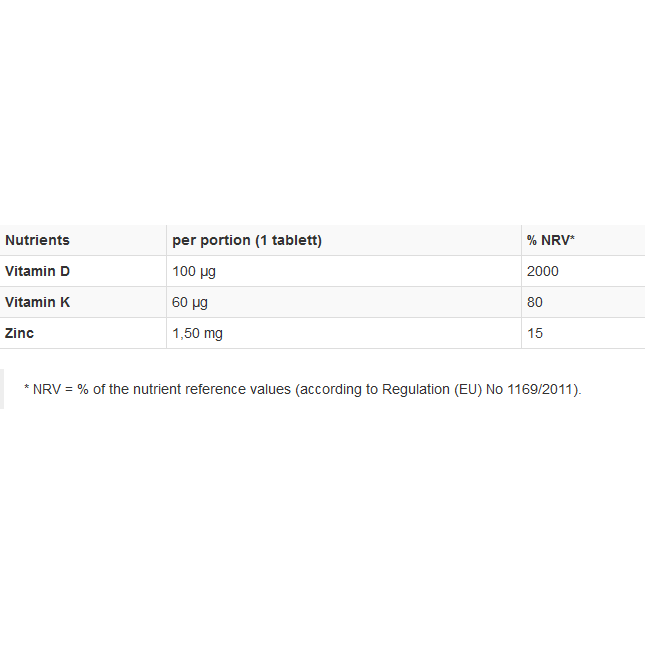Click the NRV footnote text
645x645 pixels.
click(x=303, y=389)
